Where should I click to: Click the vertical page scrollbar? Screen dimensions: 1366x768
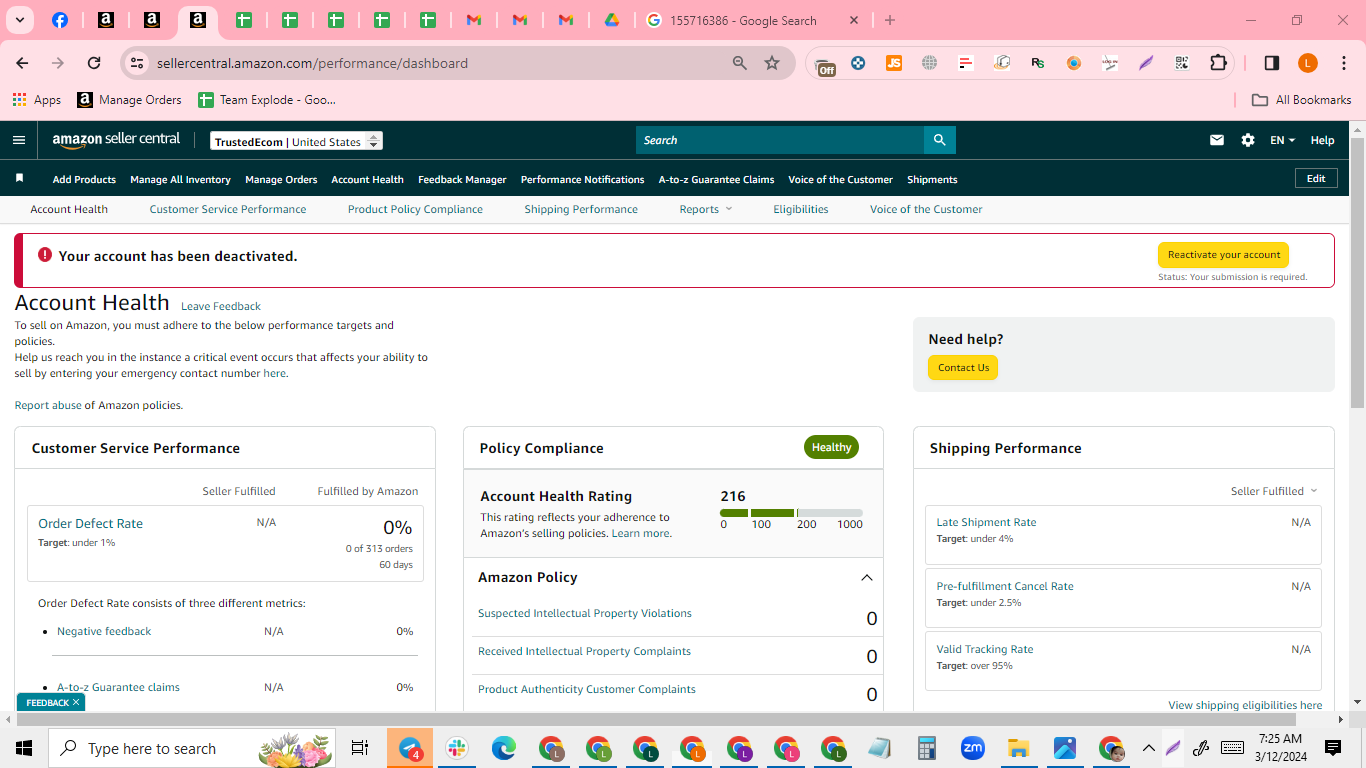coord(1357,272)
